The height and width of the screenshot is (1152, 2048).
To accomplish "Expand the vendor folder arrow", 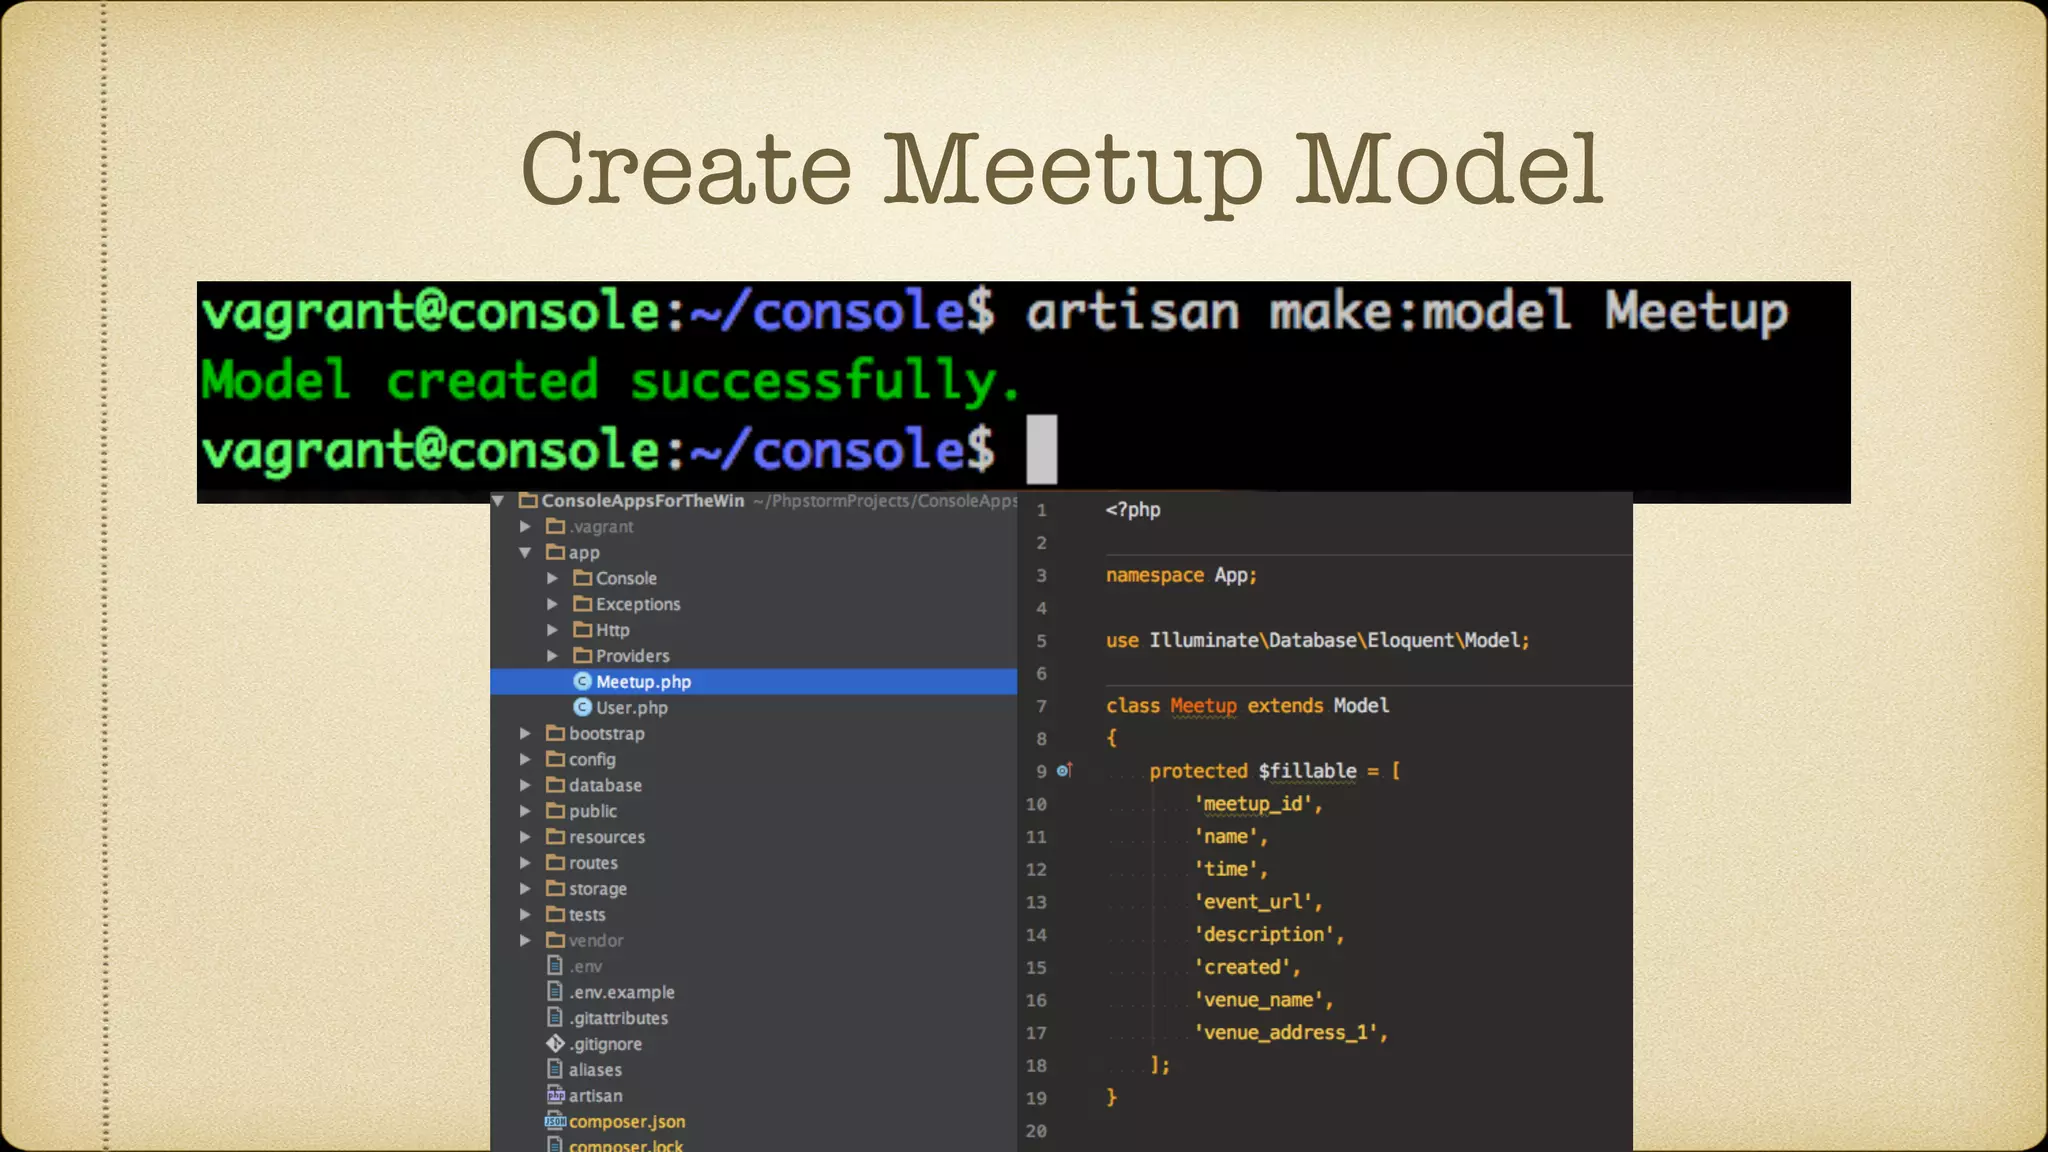I will coord(525,940).
